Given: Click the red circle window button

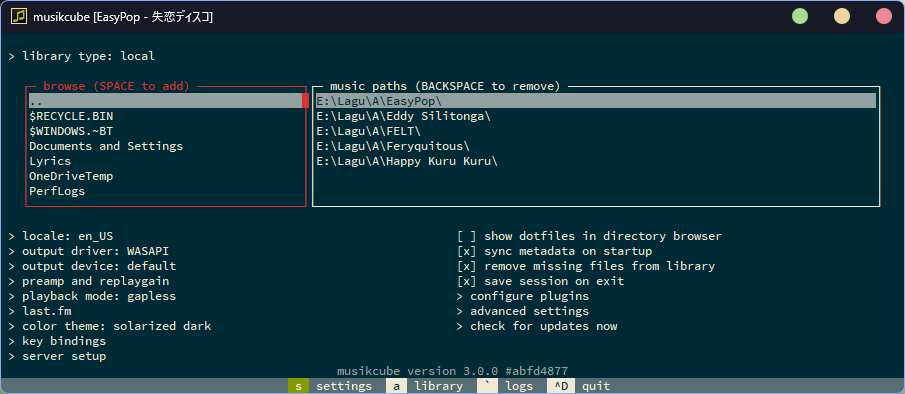Looking at the screenshot, I should tap(884, 17).
